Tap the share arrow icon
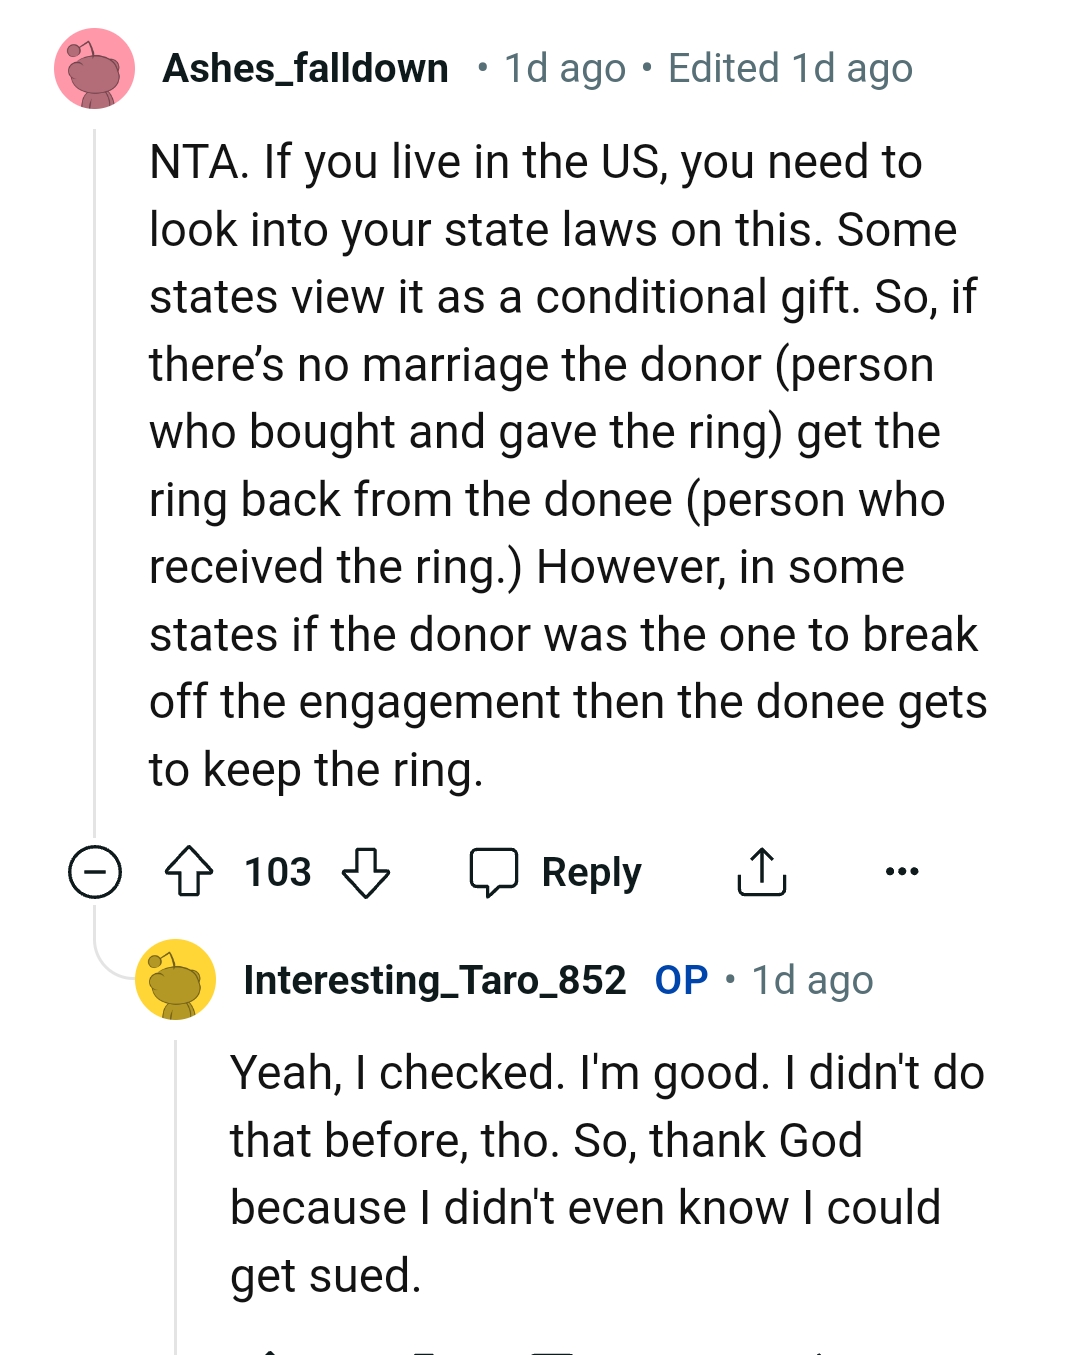This screenshot has height=1355, width=1079. coord(762,872)
